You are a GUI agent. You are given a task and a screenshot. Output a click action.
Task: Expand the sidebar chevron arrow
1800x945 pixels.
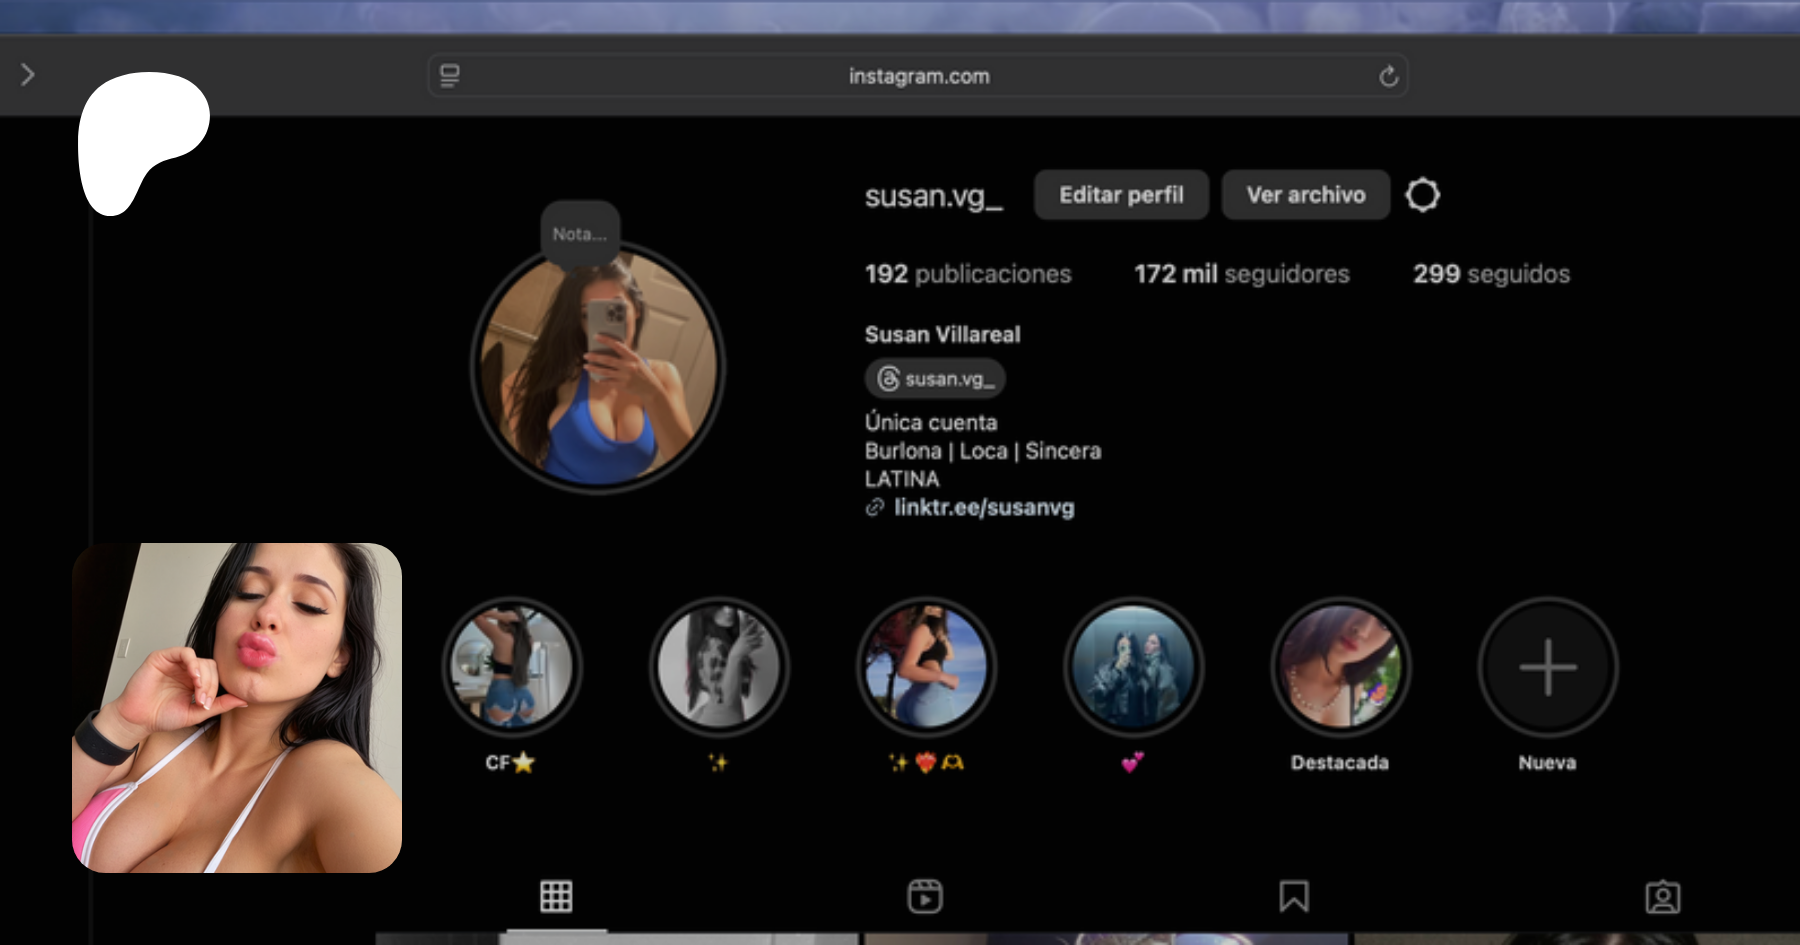point(28,75)
